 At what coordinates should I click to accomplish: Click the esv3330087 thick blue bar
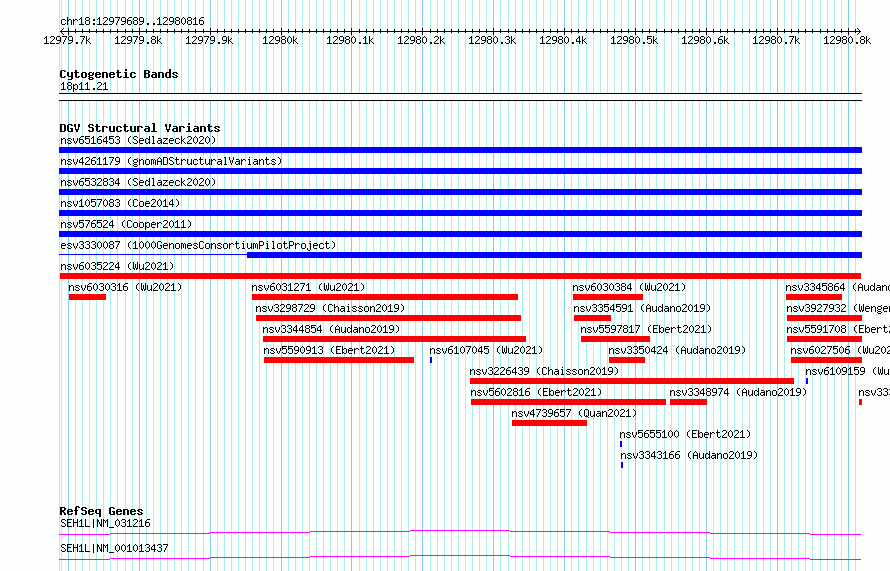pos(555,255)
